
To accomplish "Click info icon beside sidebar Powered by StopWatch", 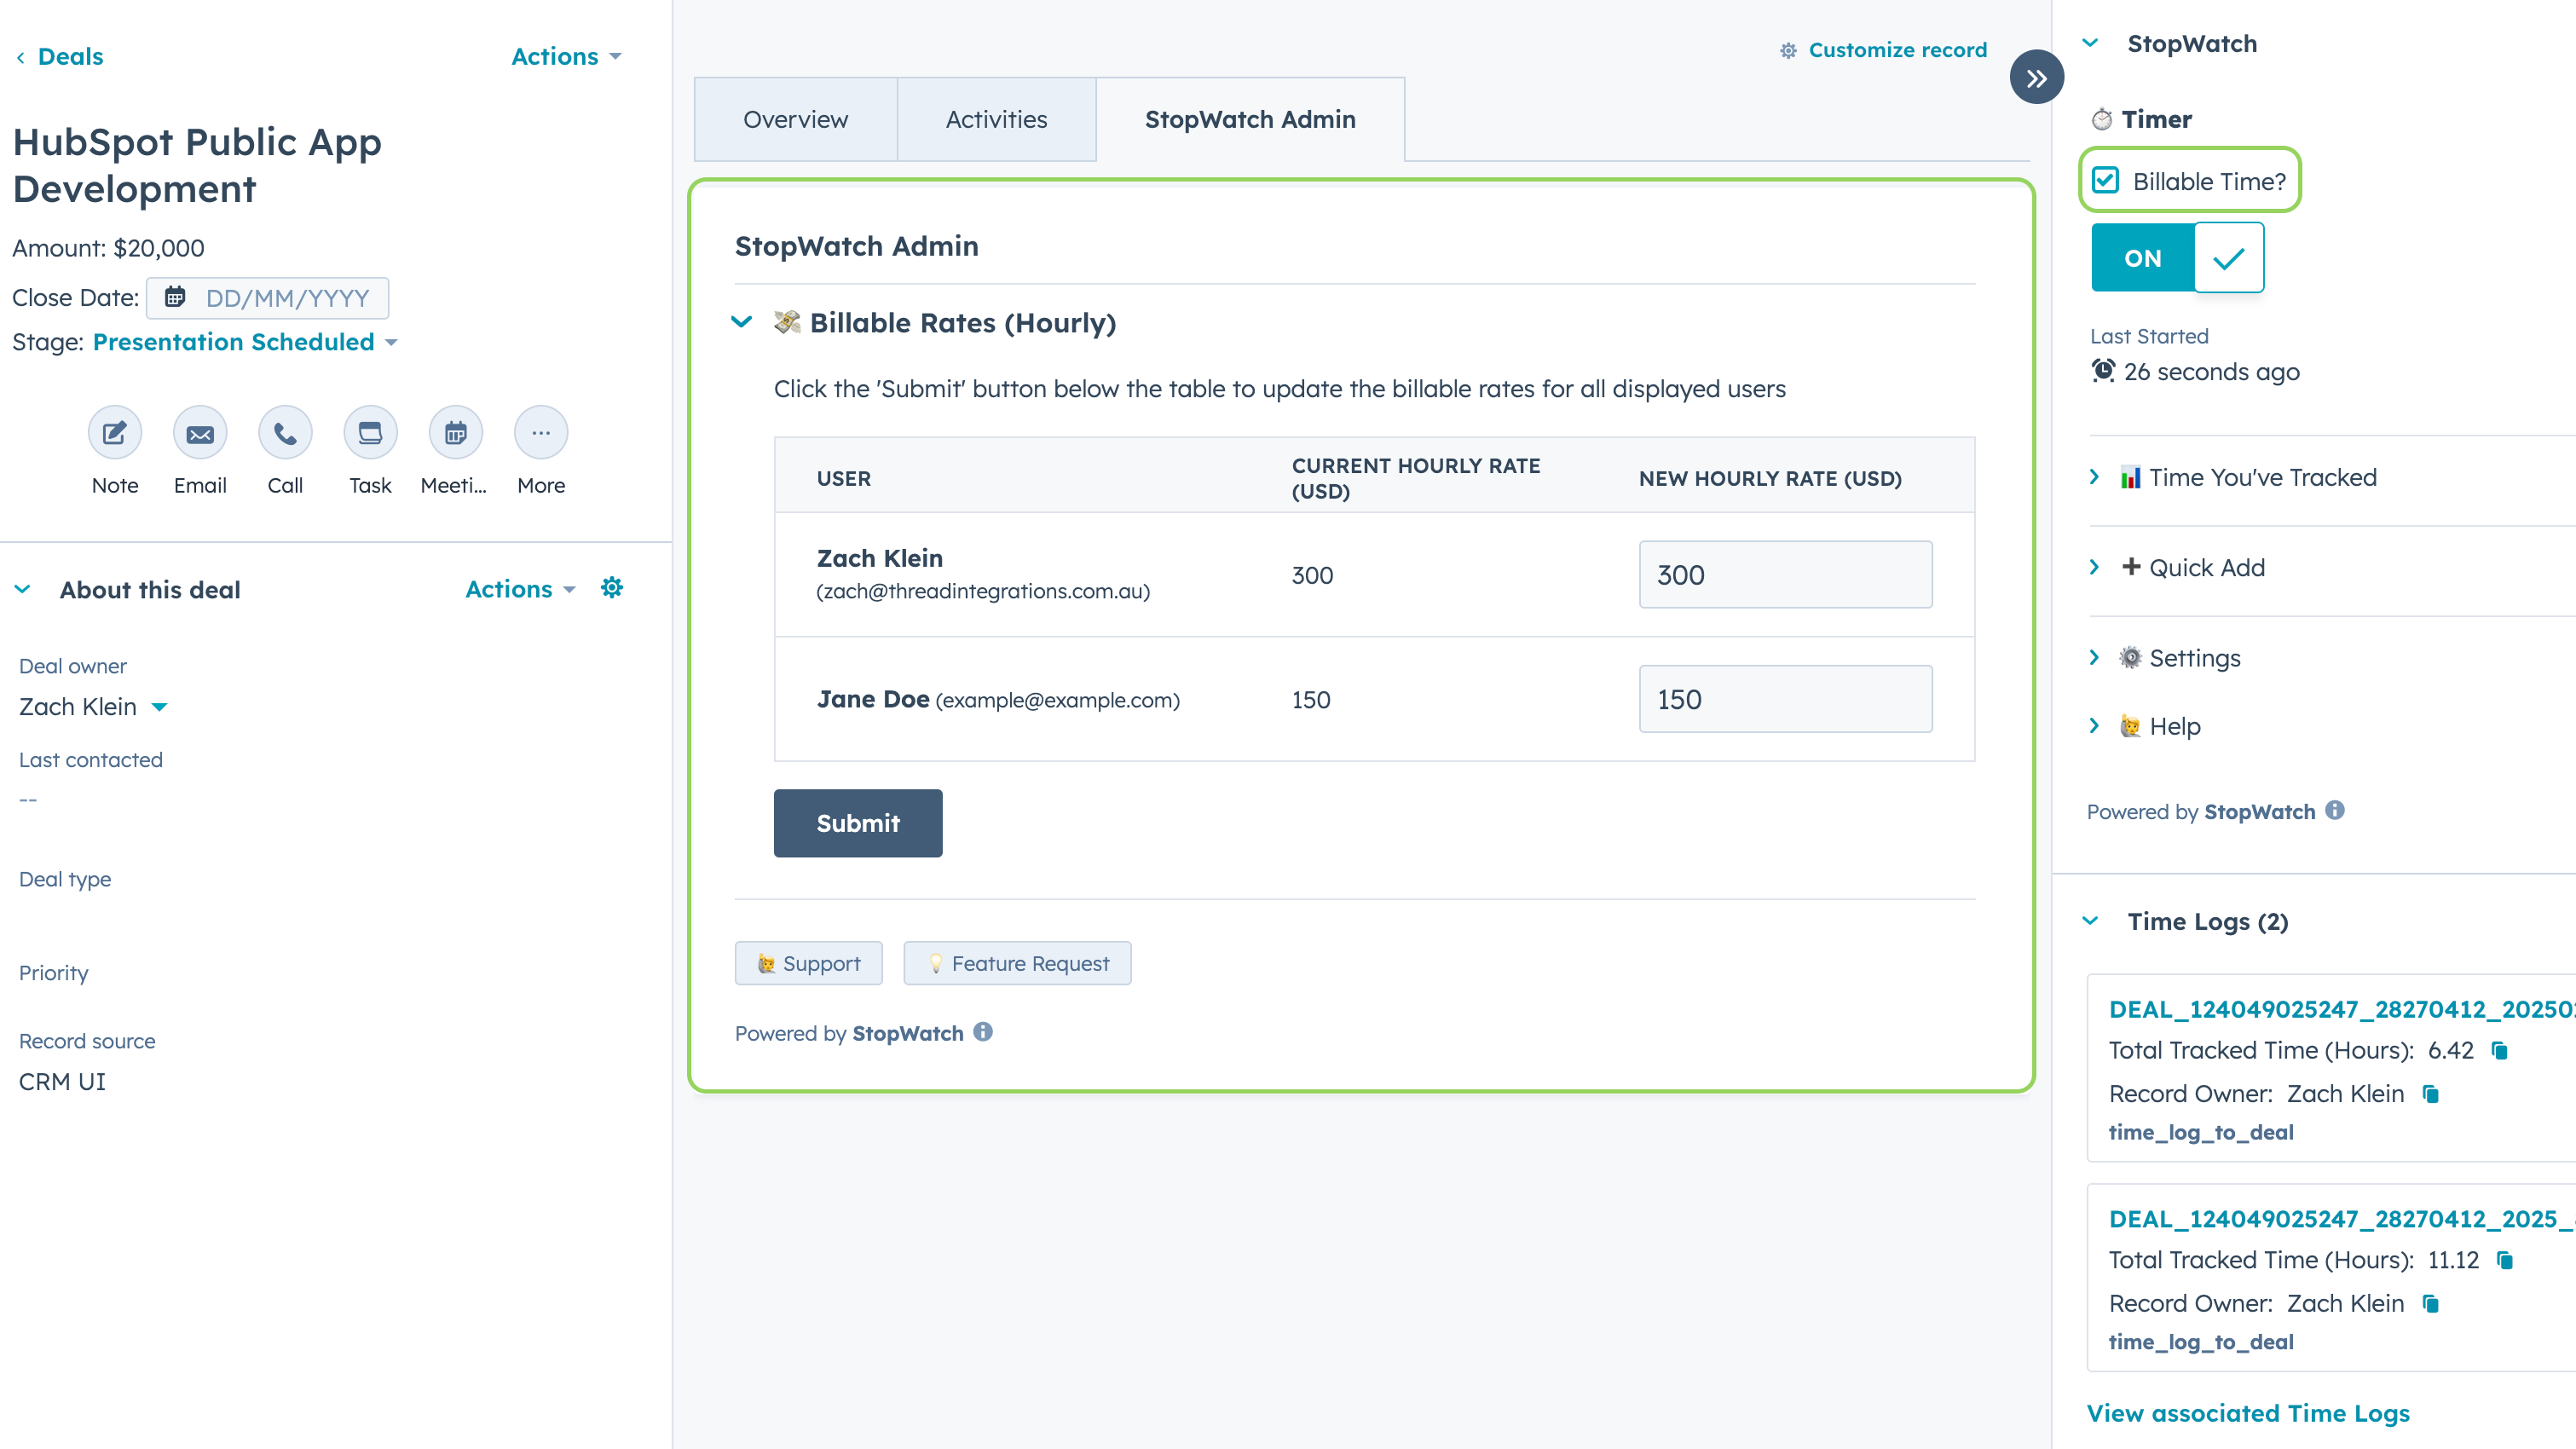I will point(2335,810).
